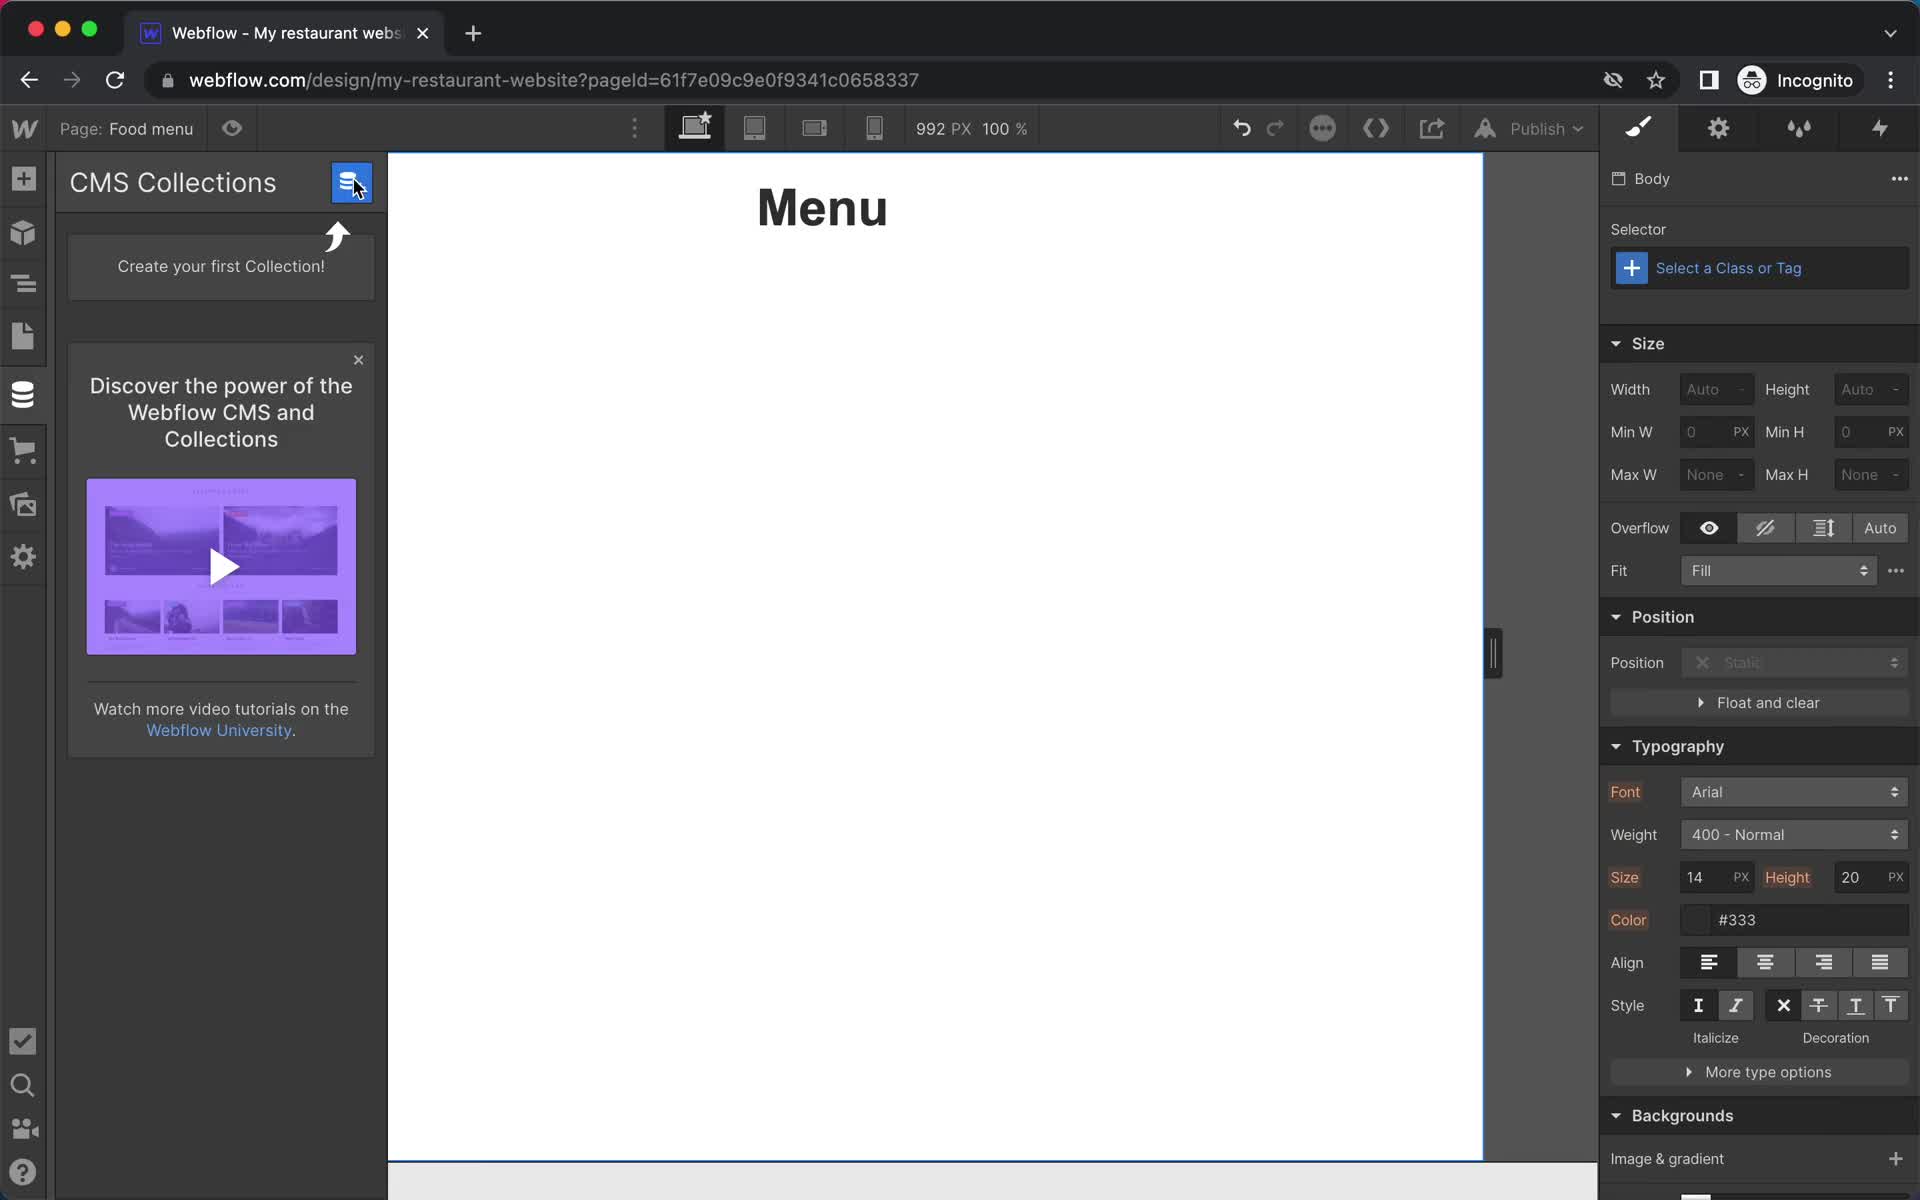Viewport: 1920px width, 1200px height.
Task: Open the Page: Food menu switcher
Action: 126,129
